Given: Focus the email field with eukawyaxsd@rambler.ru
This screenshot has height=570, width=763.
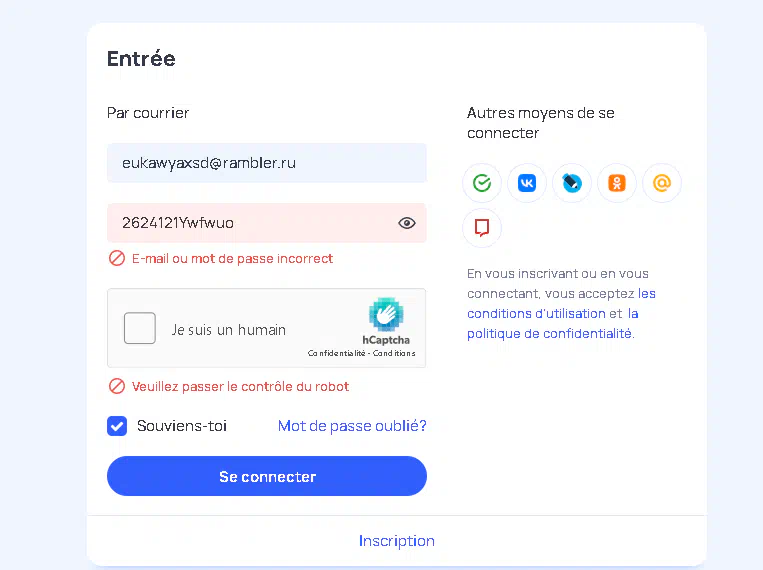Looking at the screenshot, I should (x=267, y=163).
